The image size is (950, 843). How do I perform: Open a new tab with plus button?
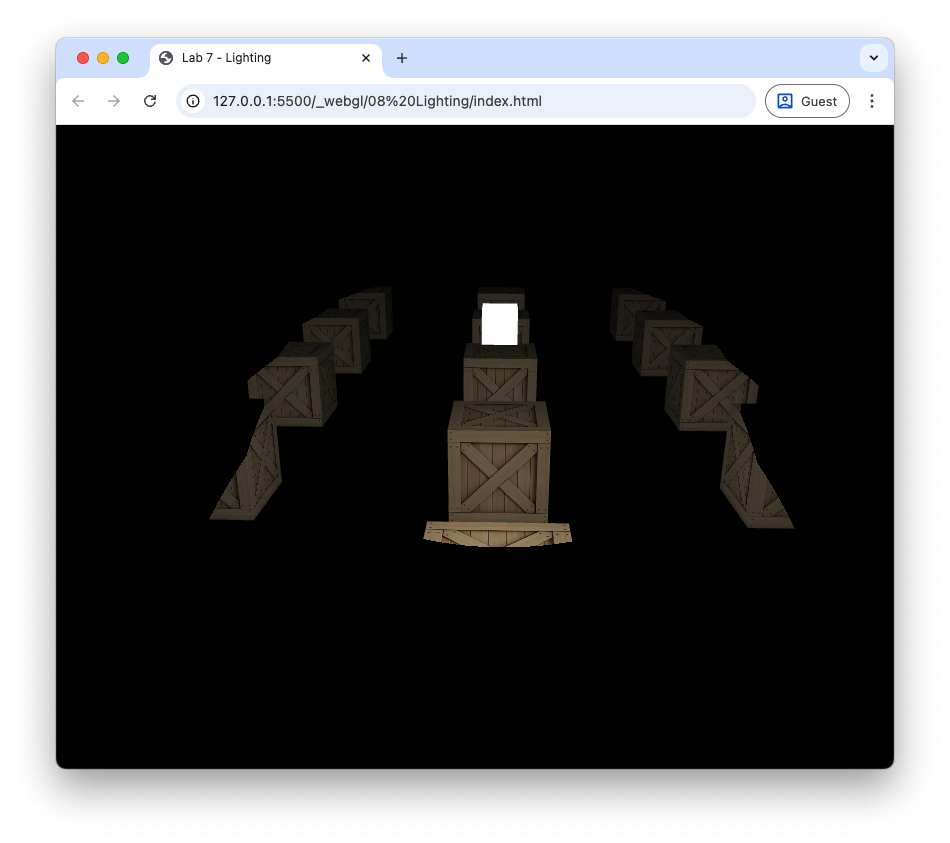point(402,58)
